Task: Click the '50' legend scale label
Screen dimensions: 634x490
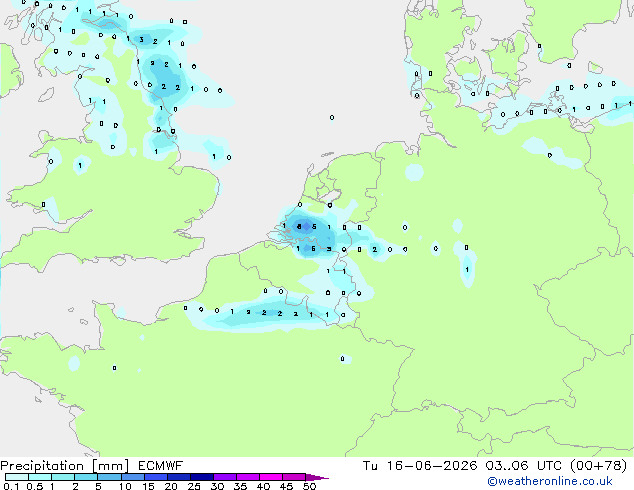Action: [x=309, y=486]
